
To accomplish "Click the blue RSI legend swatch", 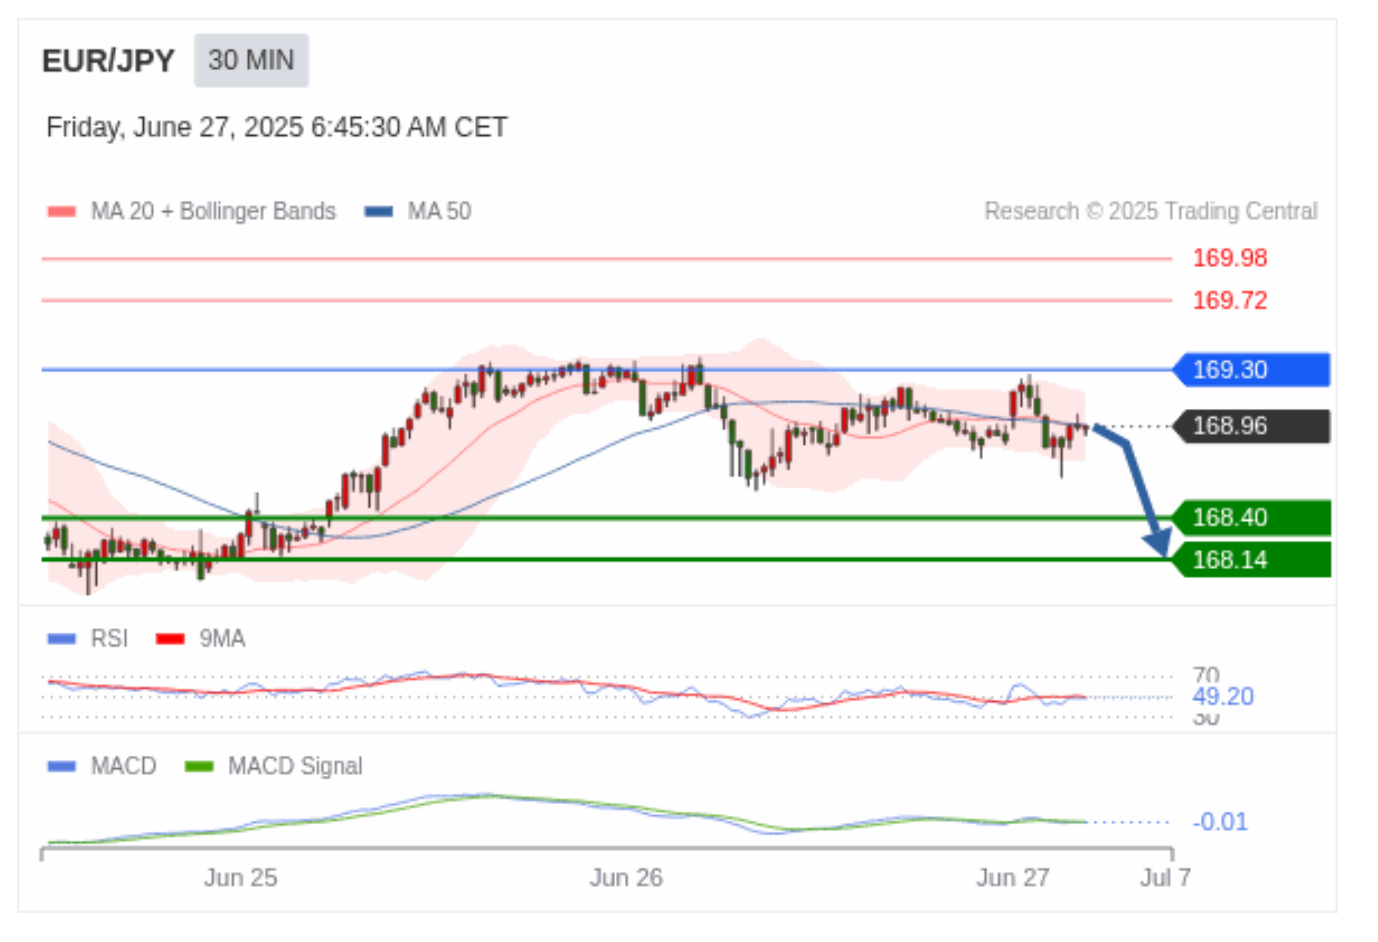I will (62, 639).
